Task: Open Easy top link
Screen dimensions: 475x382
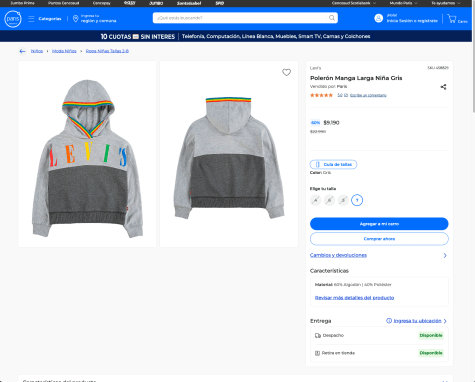Action: (x=129, y=3)
